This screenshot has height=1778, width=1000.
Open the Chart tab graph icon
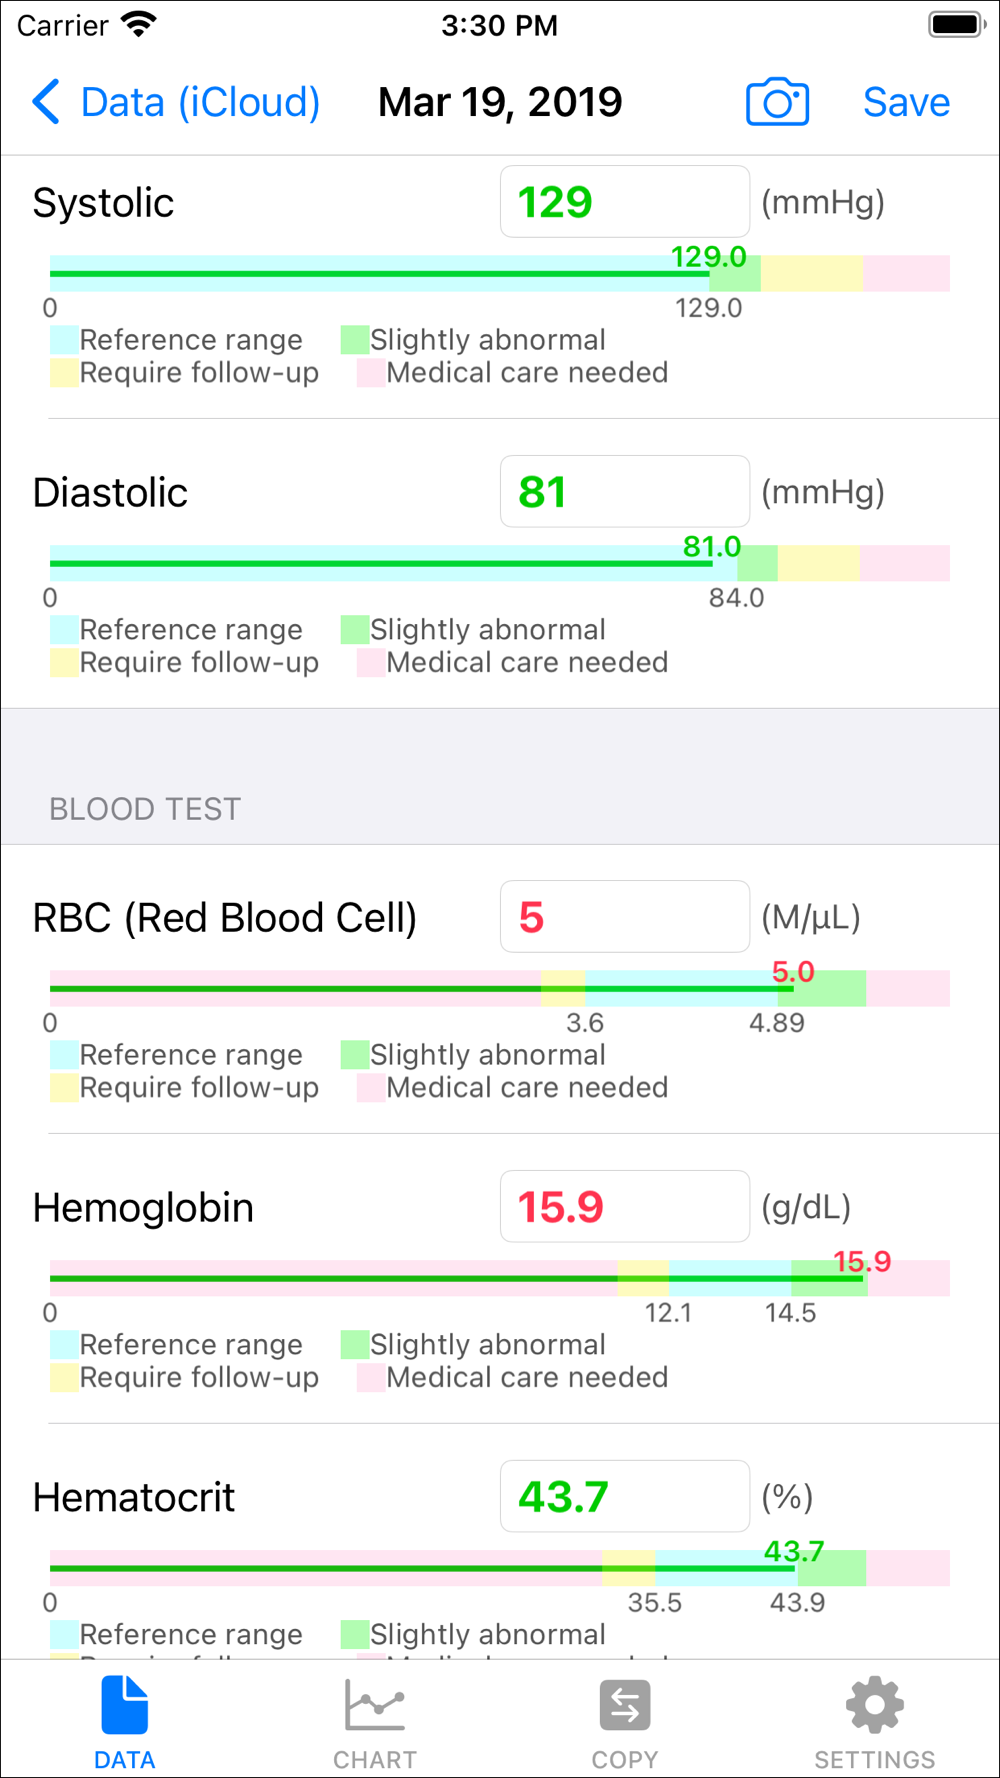pos(375,1705)
